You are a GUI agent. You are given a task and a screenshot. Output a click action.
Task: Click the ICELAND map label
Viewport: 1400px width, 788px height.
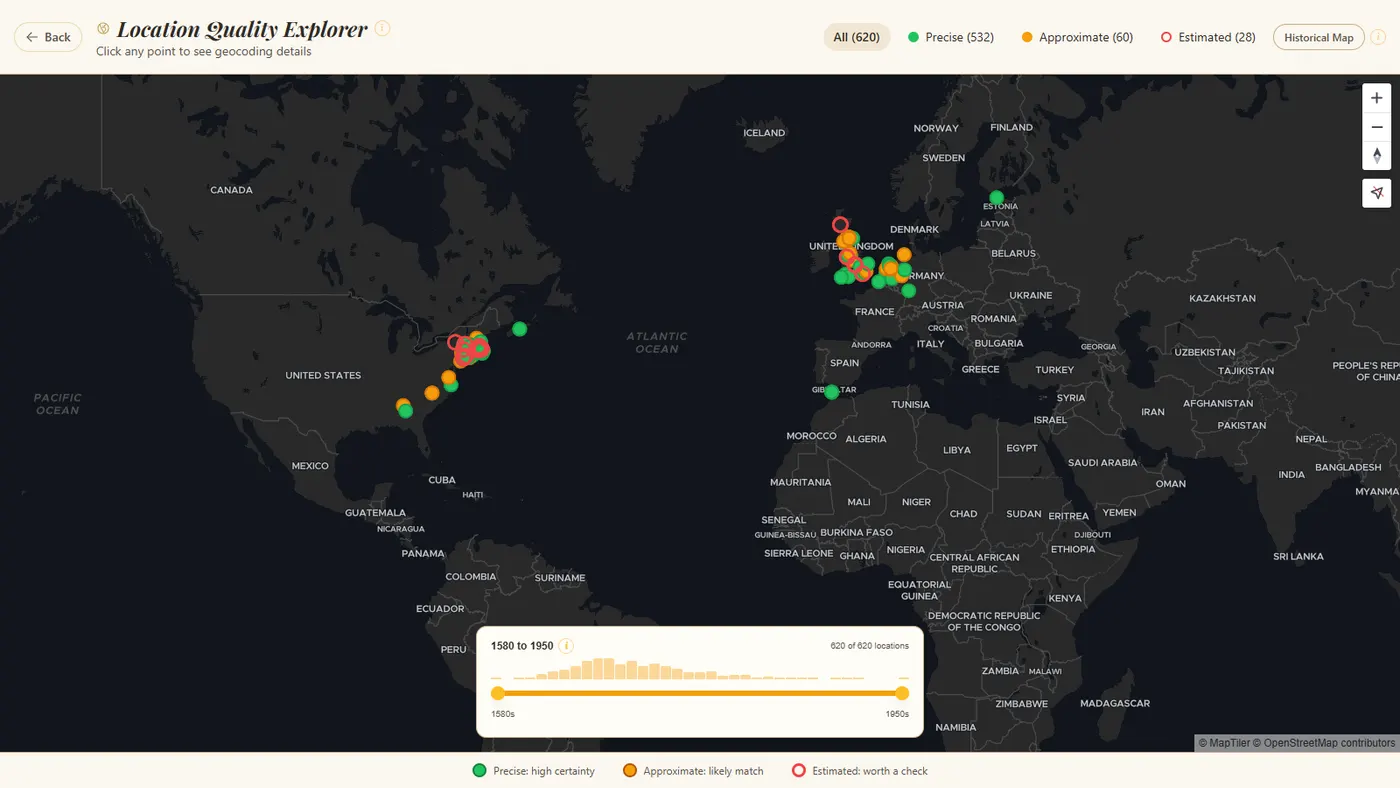pos(764,133)
